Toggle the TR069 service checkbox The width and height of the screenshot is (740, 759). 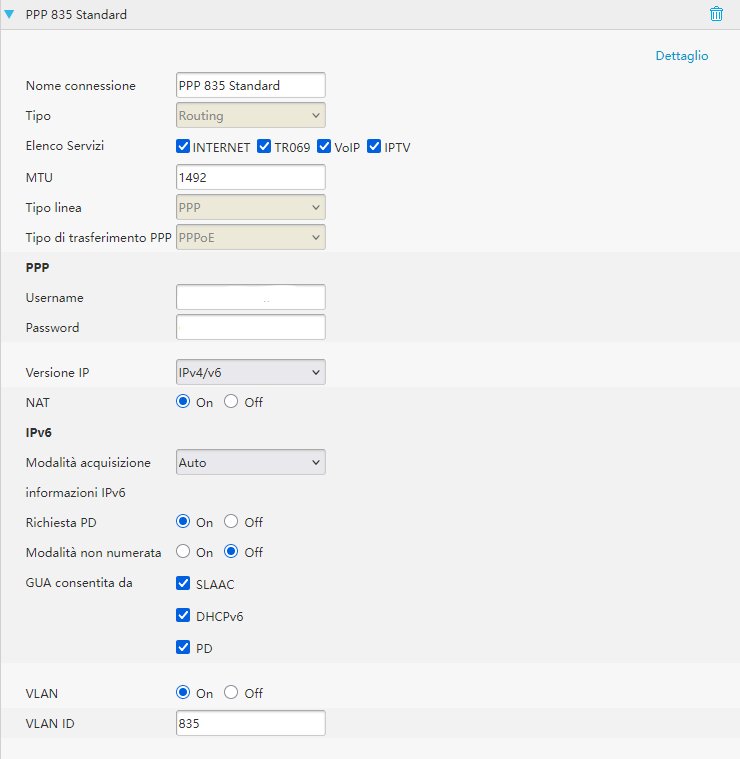coord(265,147)
